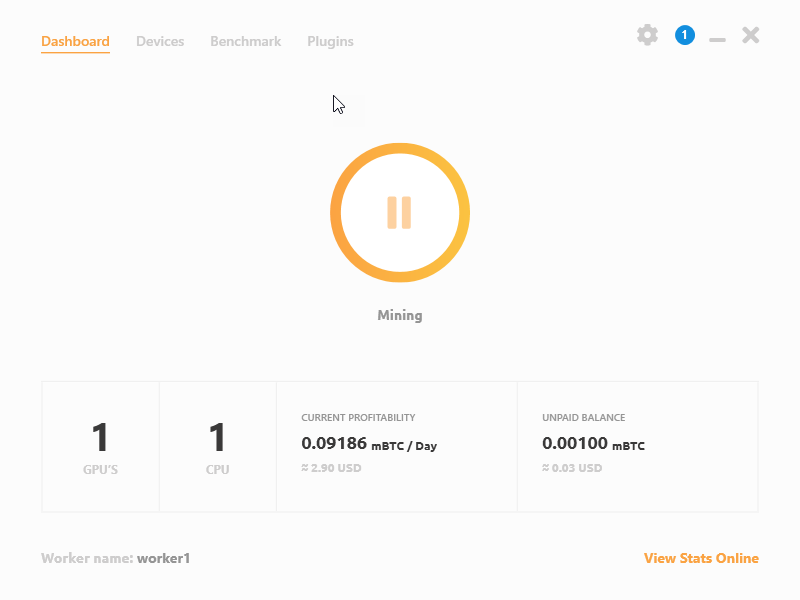Click the ≈ 0.03 USD estimate
800x600 pixels.
pyautogui.click(x=572, y=468)
